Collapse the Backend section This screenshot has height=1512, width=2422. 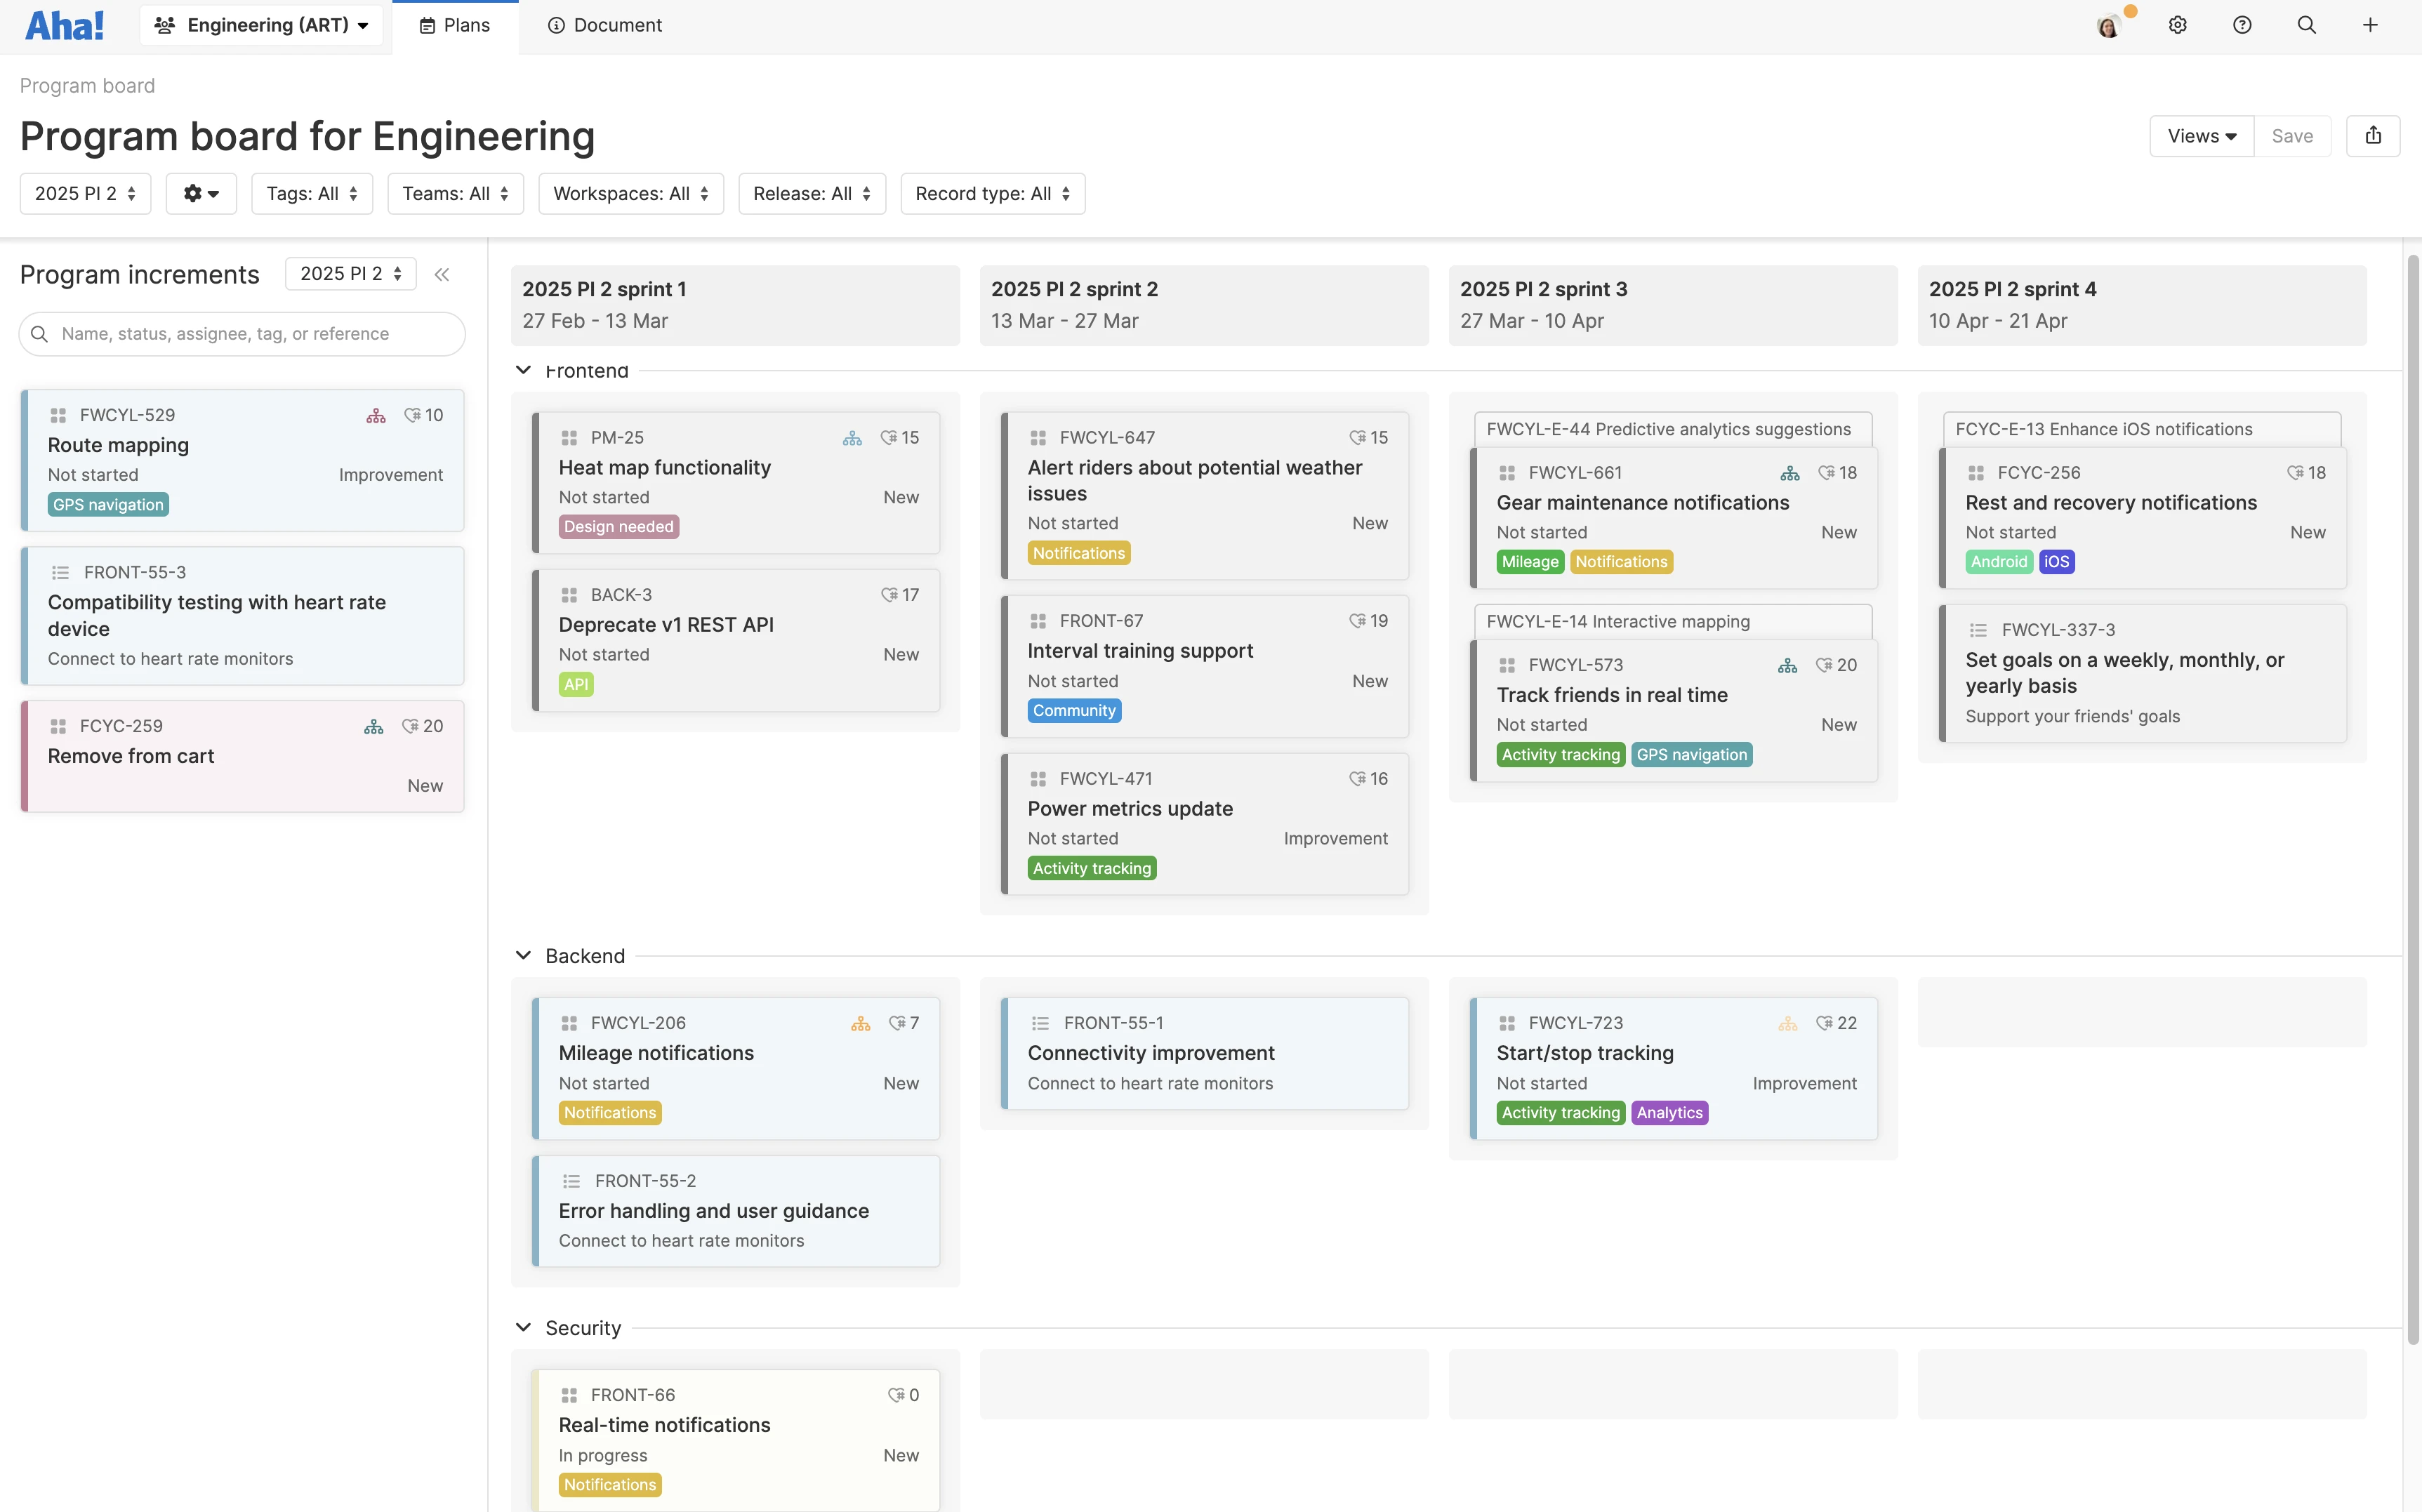click(524, 955)
